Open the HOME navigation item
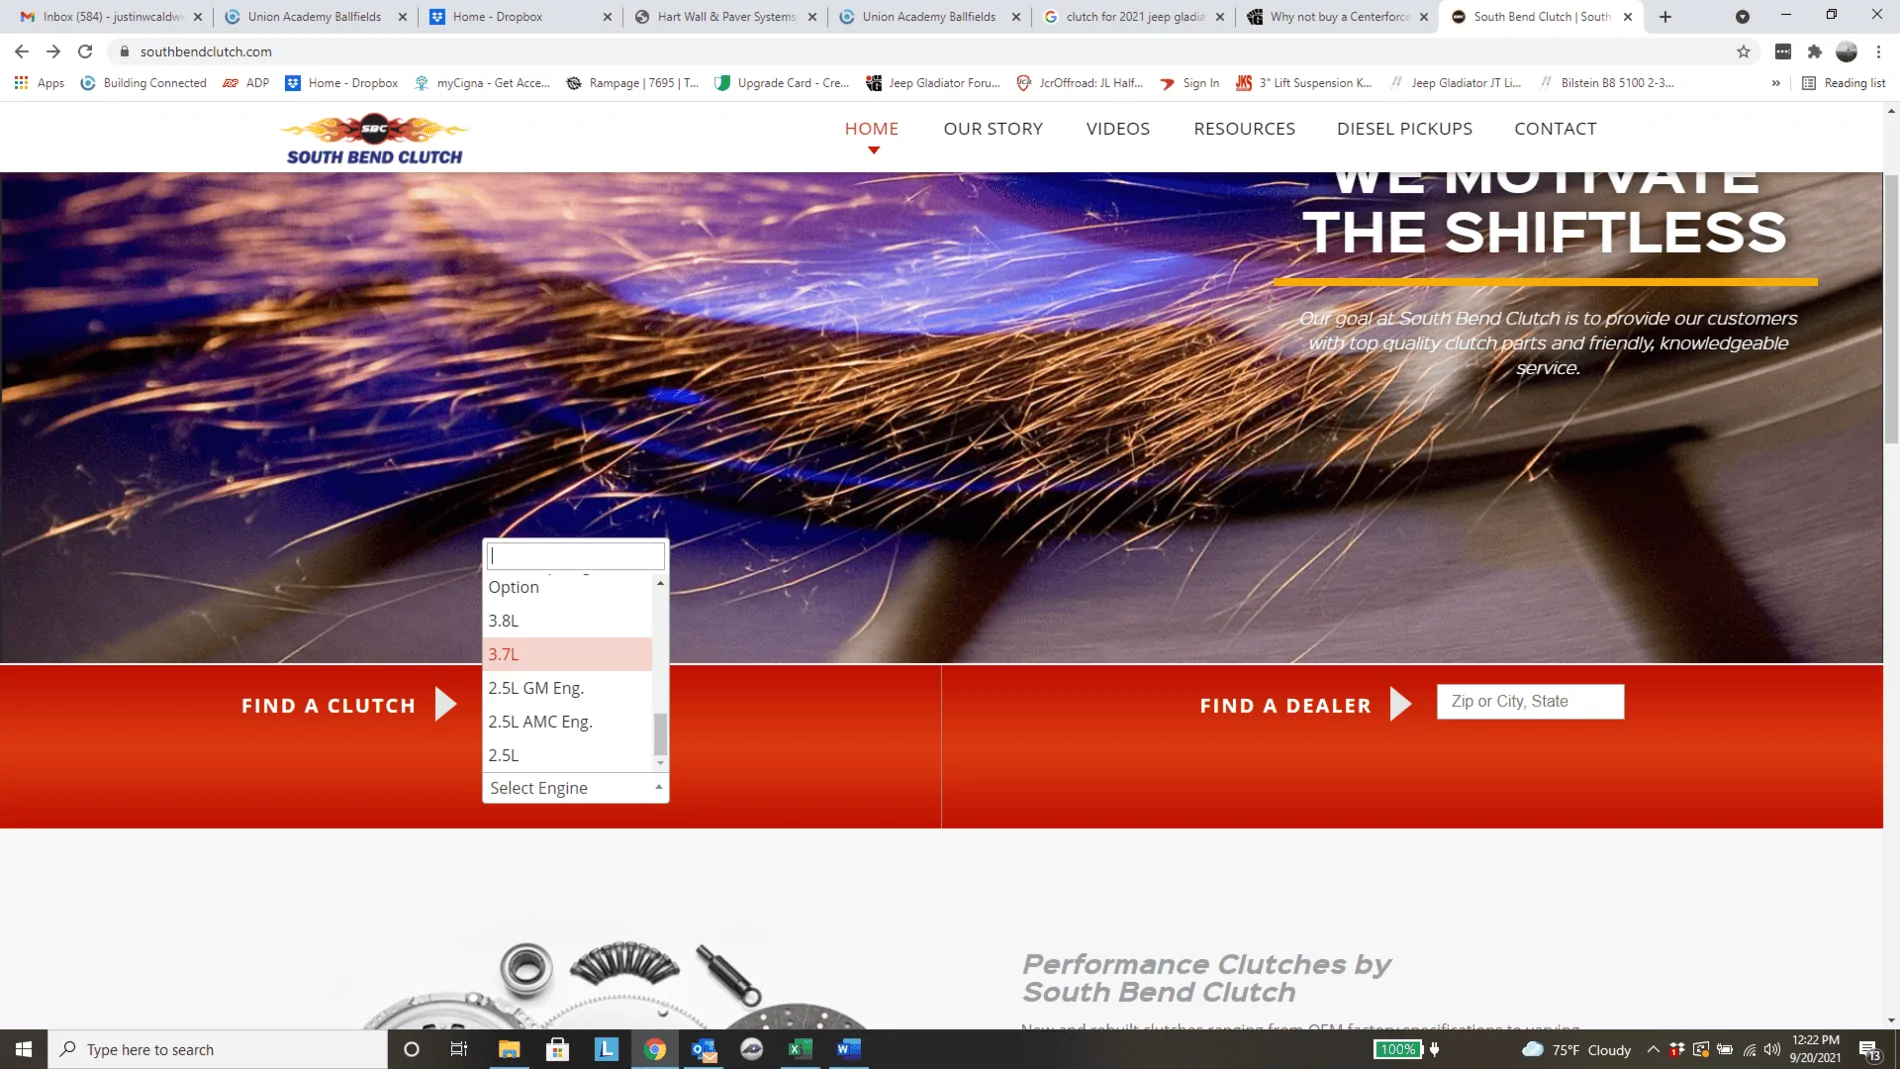The height and width of the screenshot is (1069, 1900). pyautogui.click(x=872, y=128)
